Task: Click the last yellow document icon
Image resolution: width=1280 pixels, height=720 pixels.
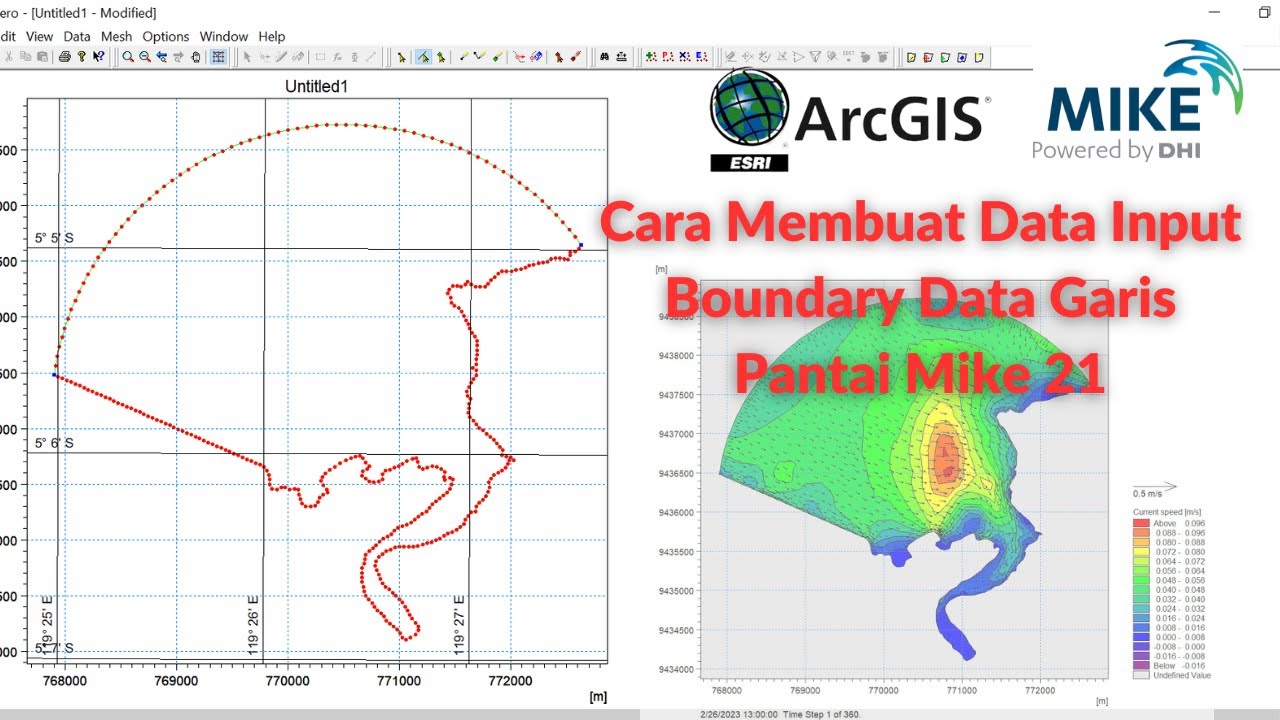Action: pyautogui.click(x=979, y=57)
